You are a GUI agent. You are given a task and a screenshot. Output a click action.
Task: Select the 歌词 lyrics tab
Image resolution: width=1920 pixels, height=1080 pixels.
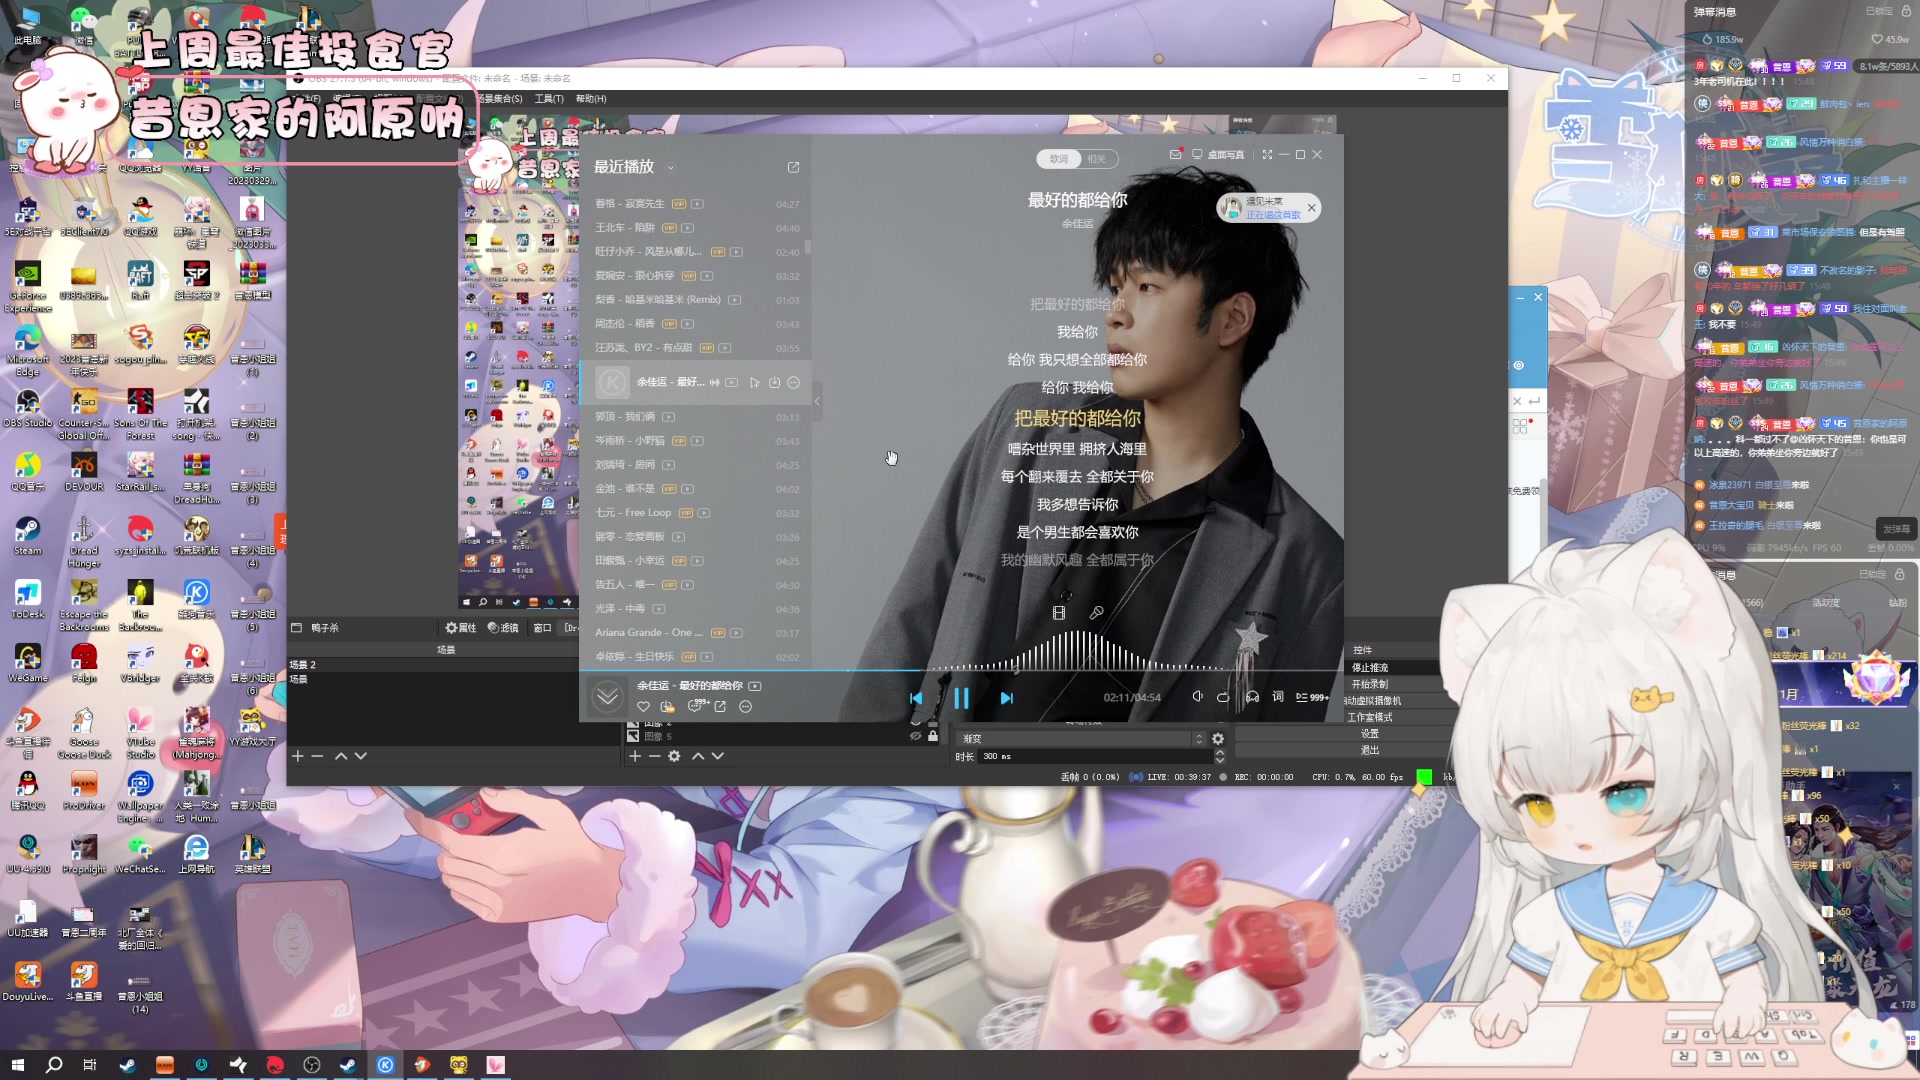coord(1058,159)
